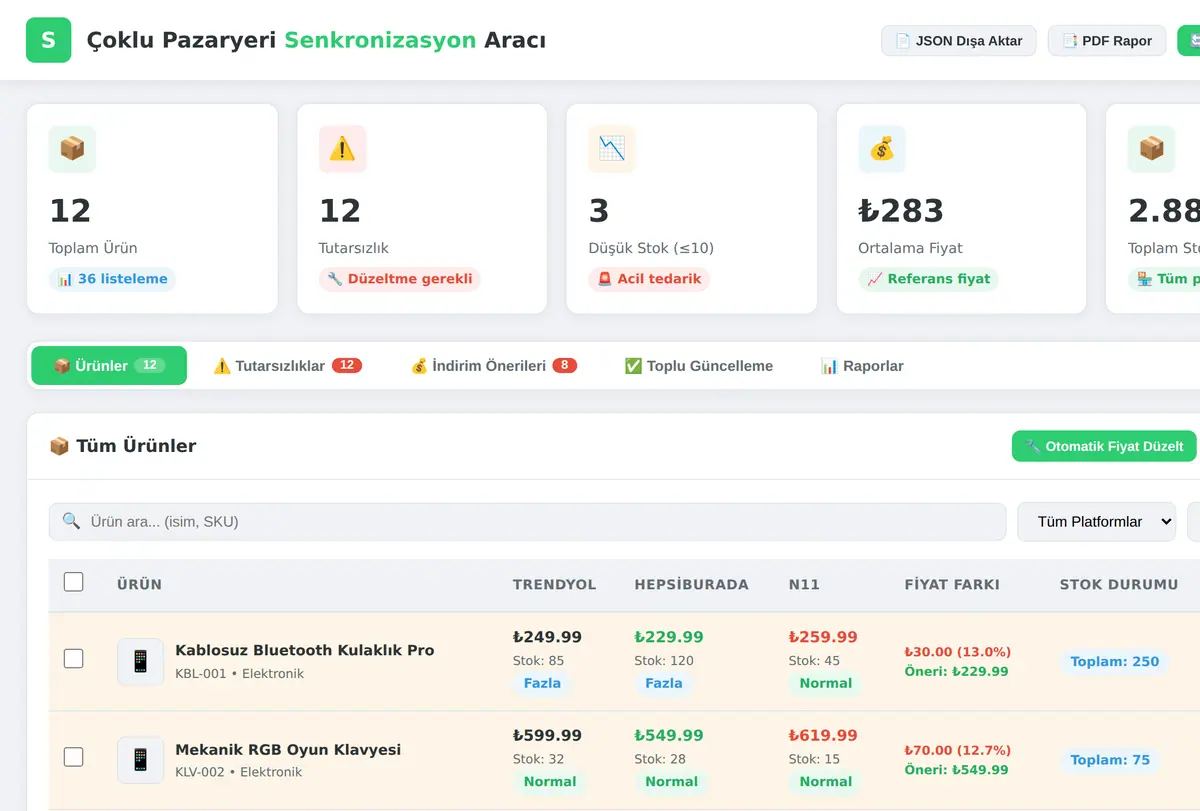This screenshot has height=811, width=1200.
Task: Click the ₺599.99 Trendyol price
Action: [x=547, y=735]
